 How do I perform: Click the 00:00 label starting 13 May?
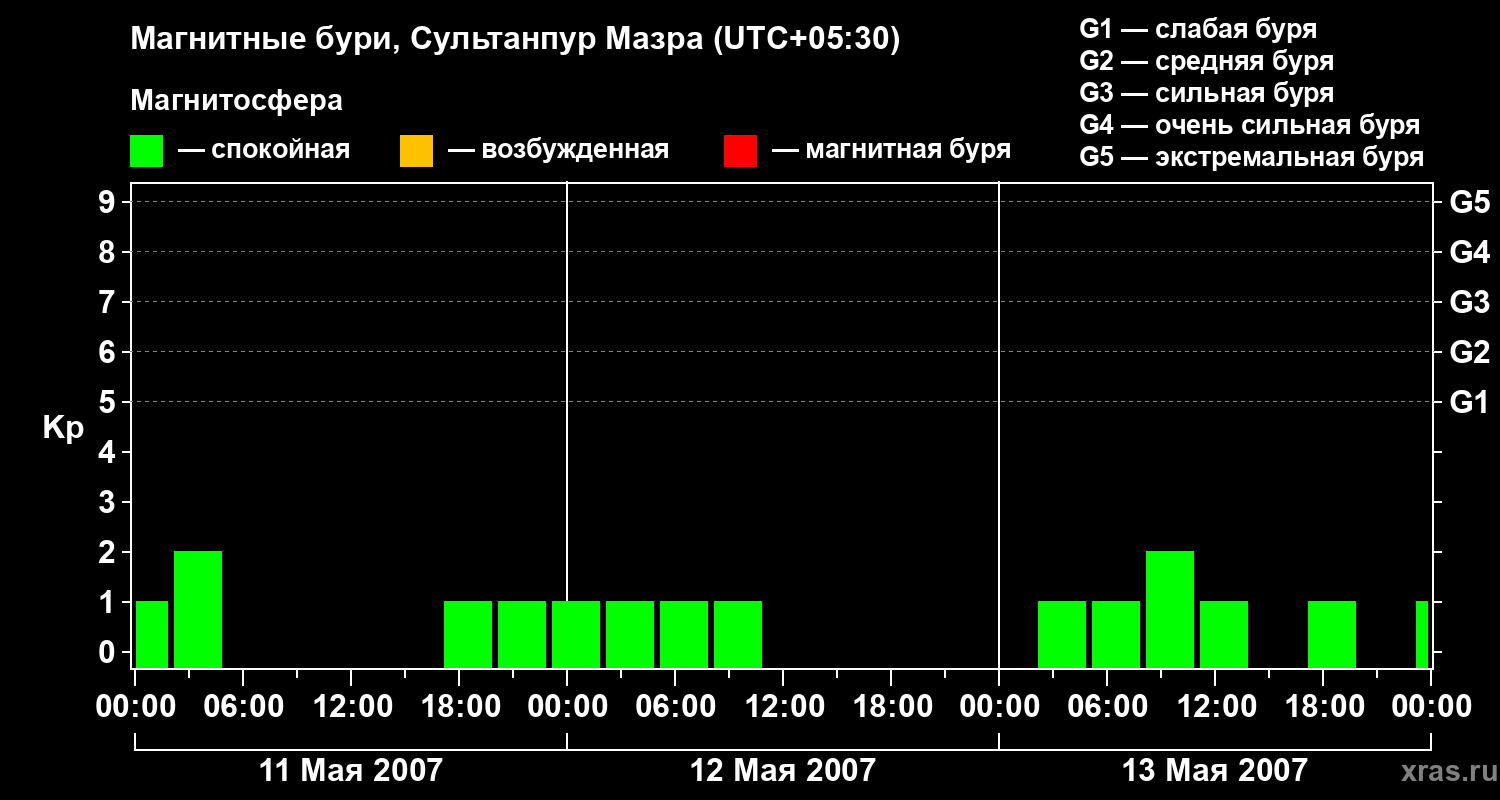coord(999,707)
